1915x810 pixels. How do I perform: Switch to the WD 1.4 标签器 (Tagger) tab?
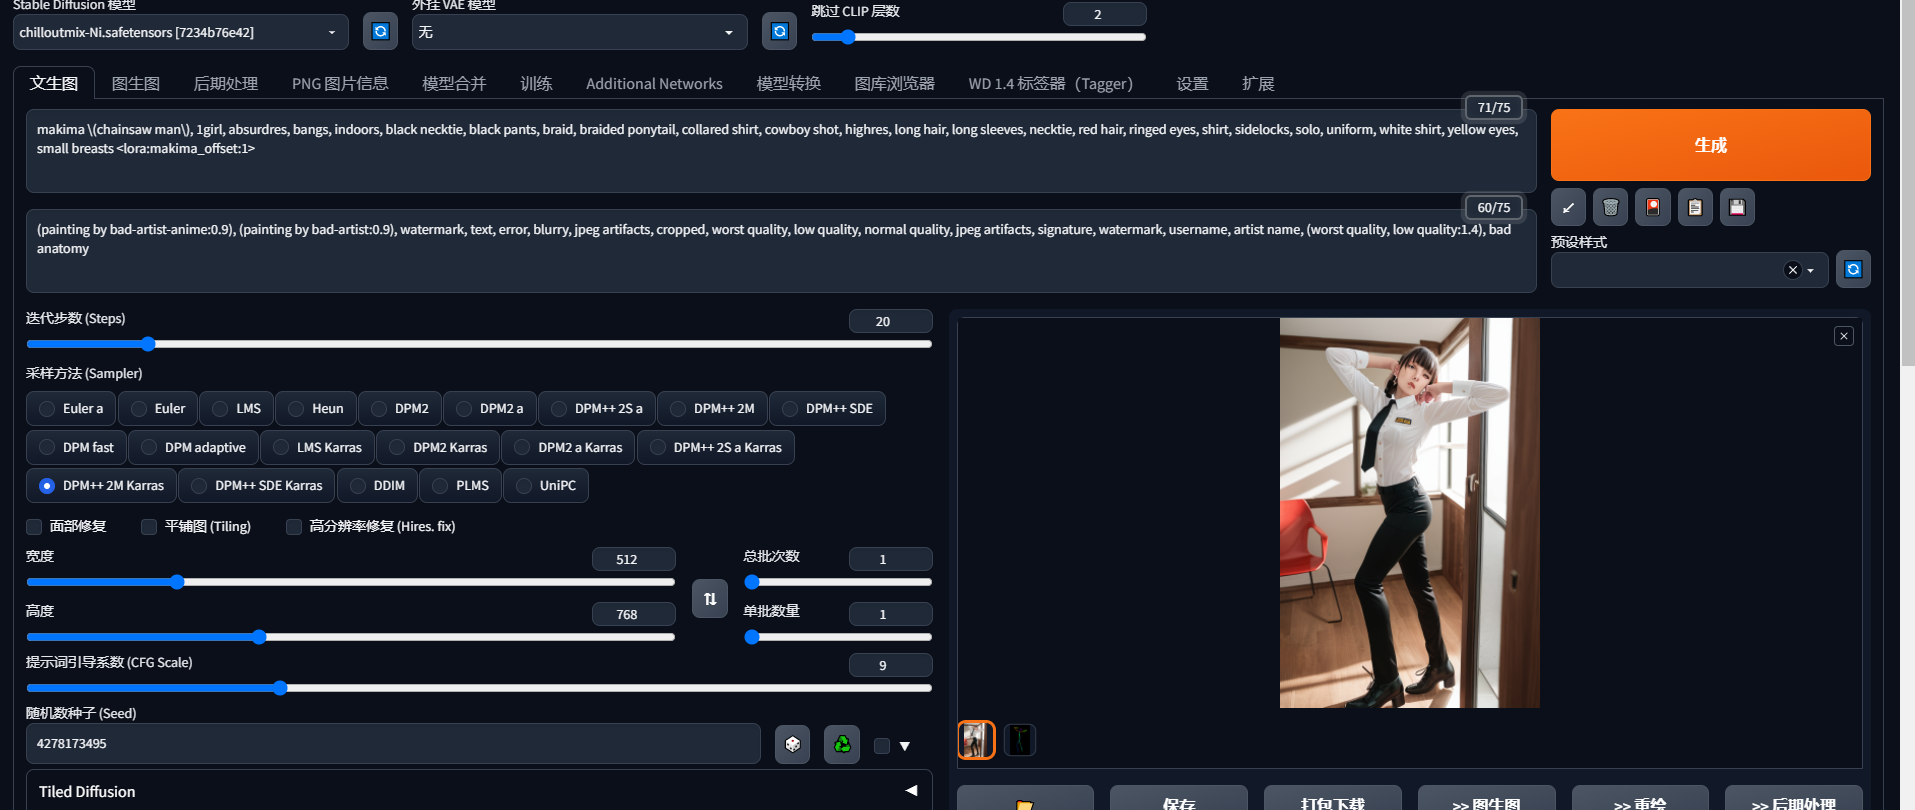[1050, 84]
